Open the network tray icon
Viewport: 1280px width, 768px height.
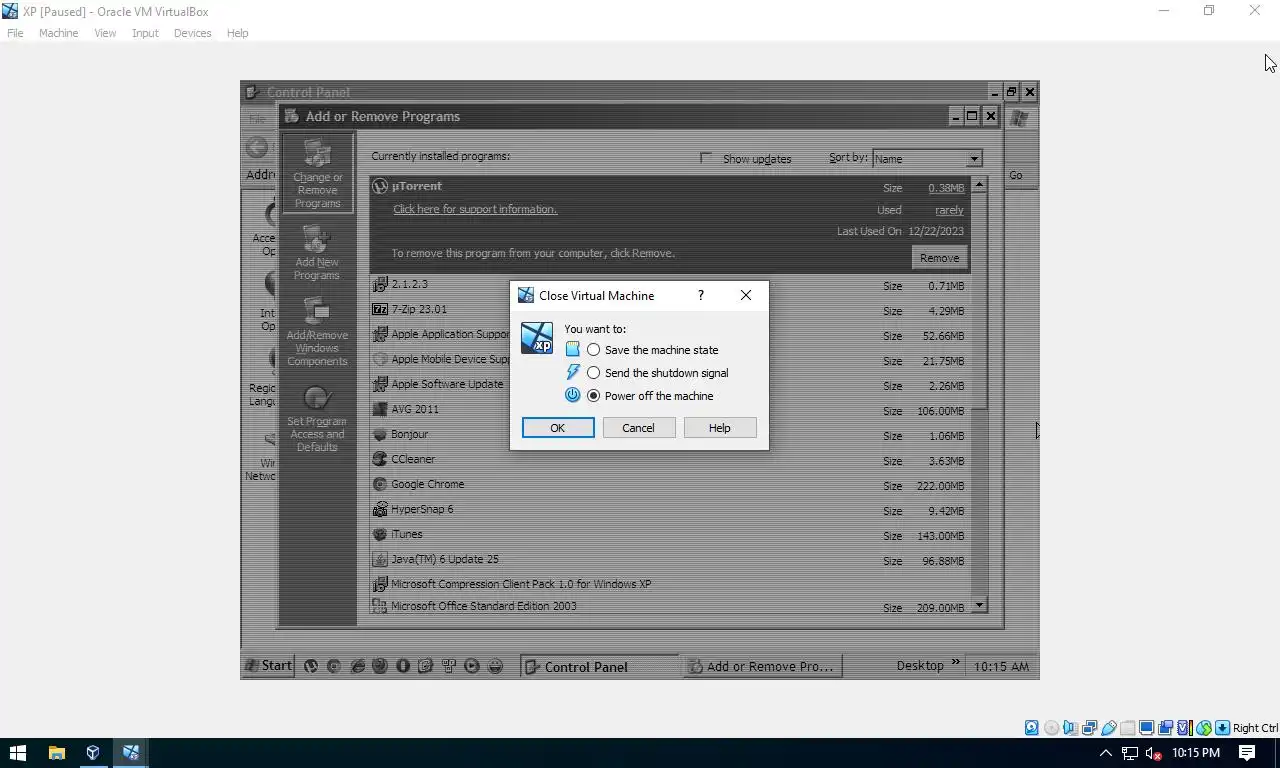click(x=1129, y=753)
